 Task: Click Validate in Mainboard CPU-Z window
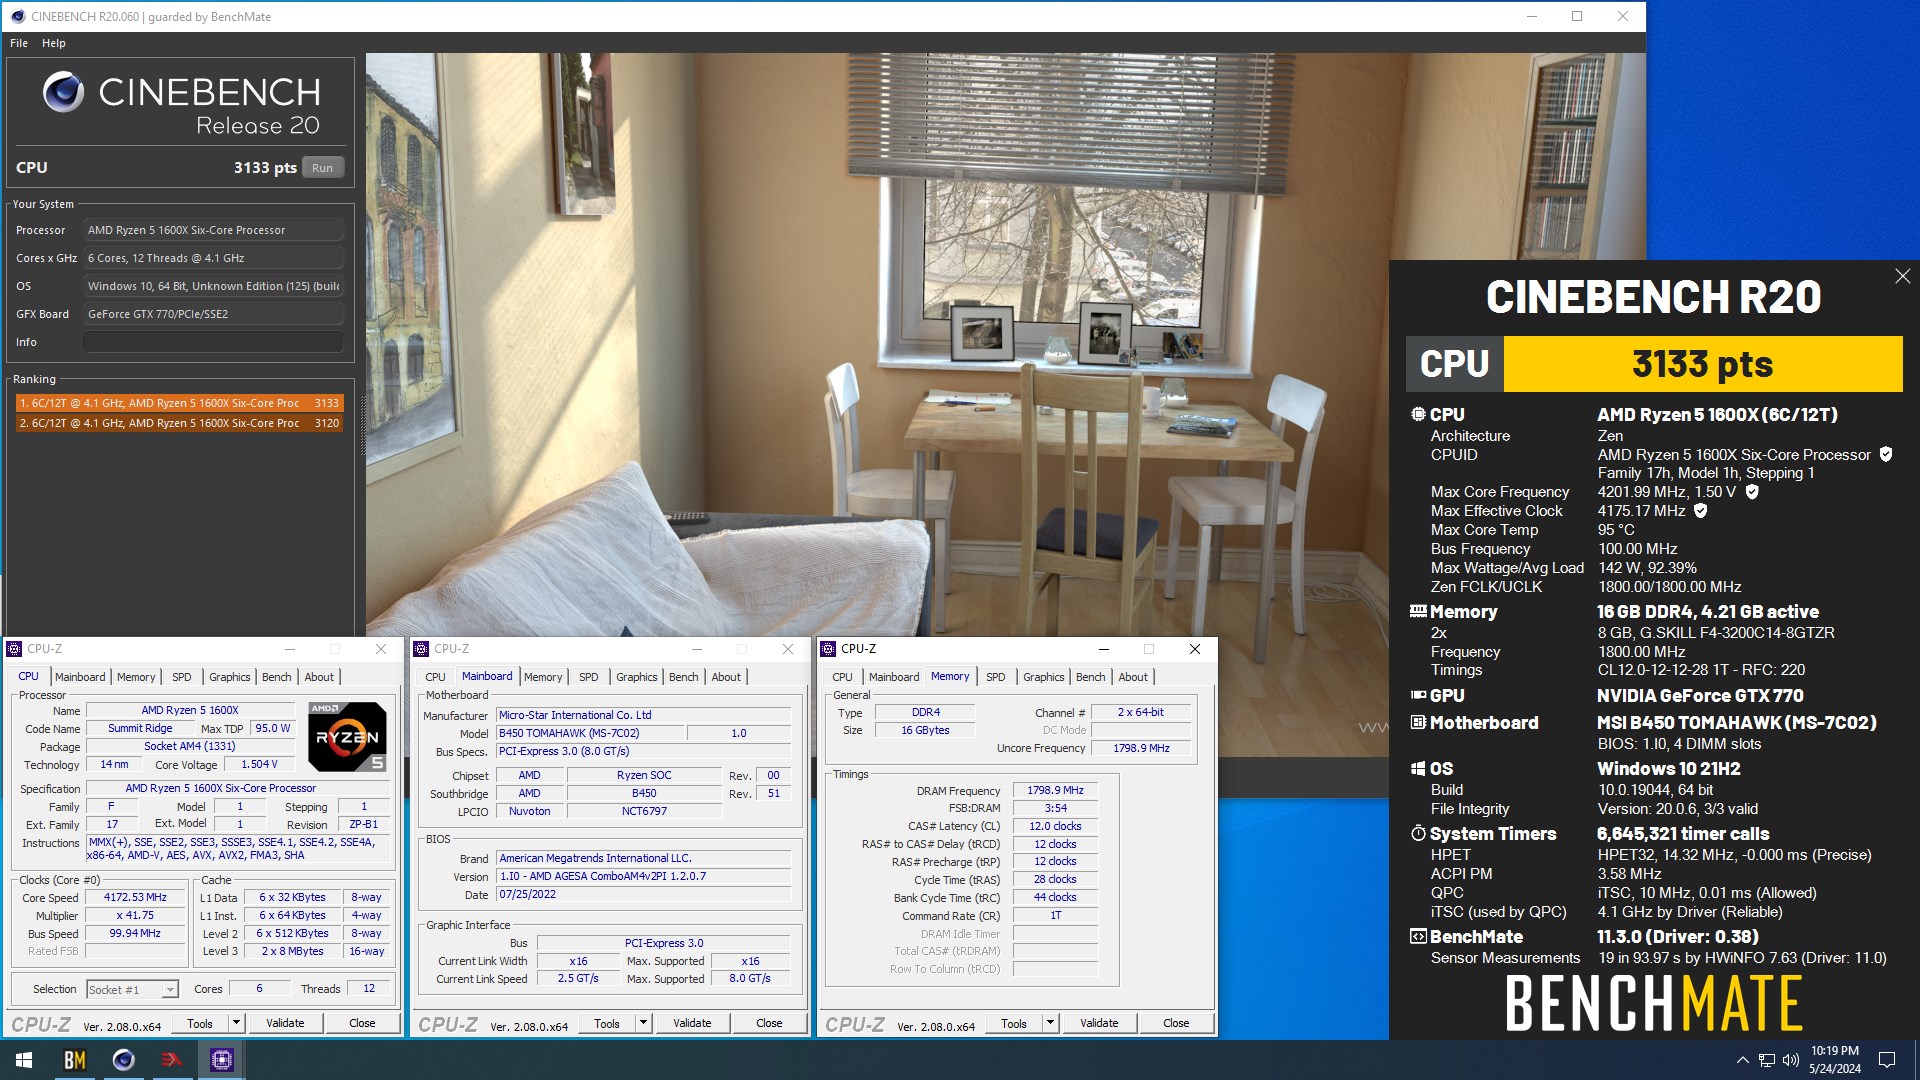692,1023
